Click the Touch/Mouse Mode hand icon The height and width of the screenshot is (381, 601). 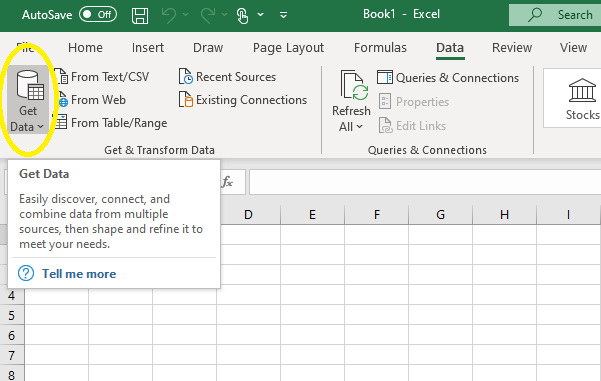coord(242,15)
